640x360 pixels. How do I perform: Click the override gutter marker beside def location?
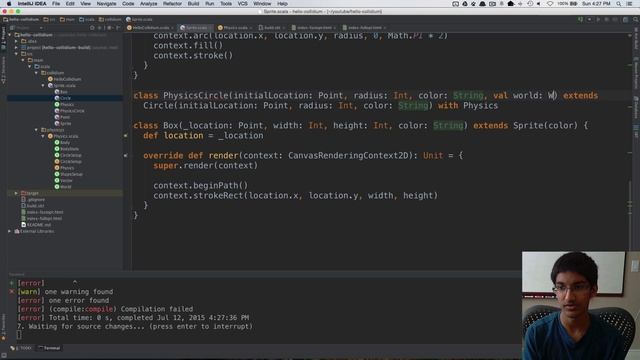tap(126, 136)
